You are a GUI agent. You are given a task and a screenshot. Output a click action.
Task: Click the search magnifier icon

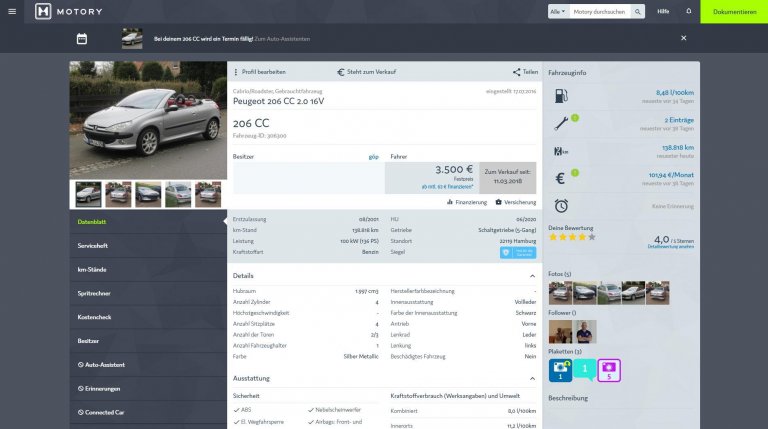637,12
